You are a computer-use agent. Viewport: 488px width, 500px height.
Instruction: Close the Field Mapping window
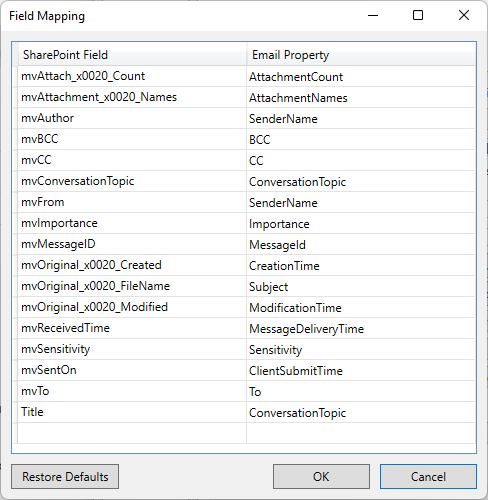click(464, 15)
